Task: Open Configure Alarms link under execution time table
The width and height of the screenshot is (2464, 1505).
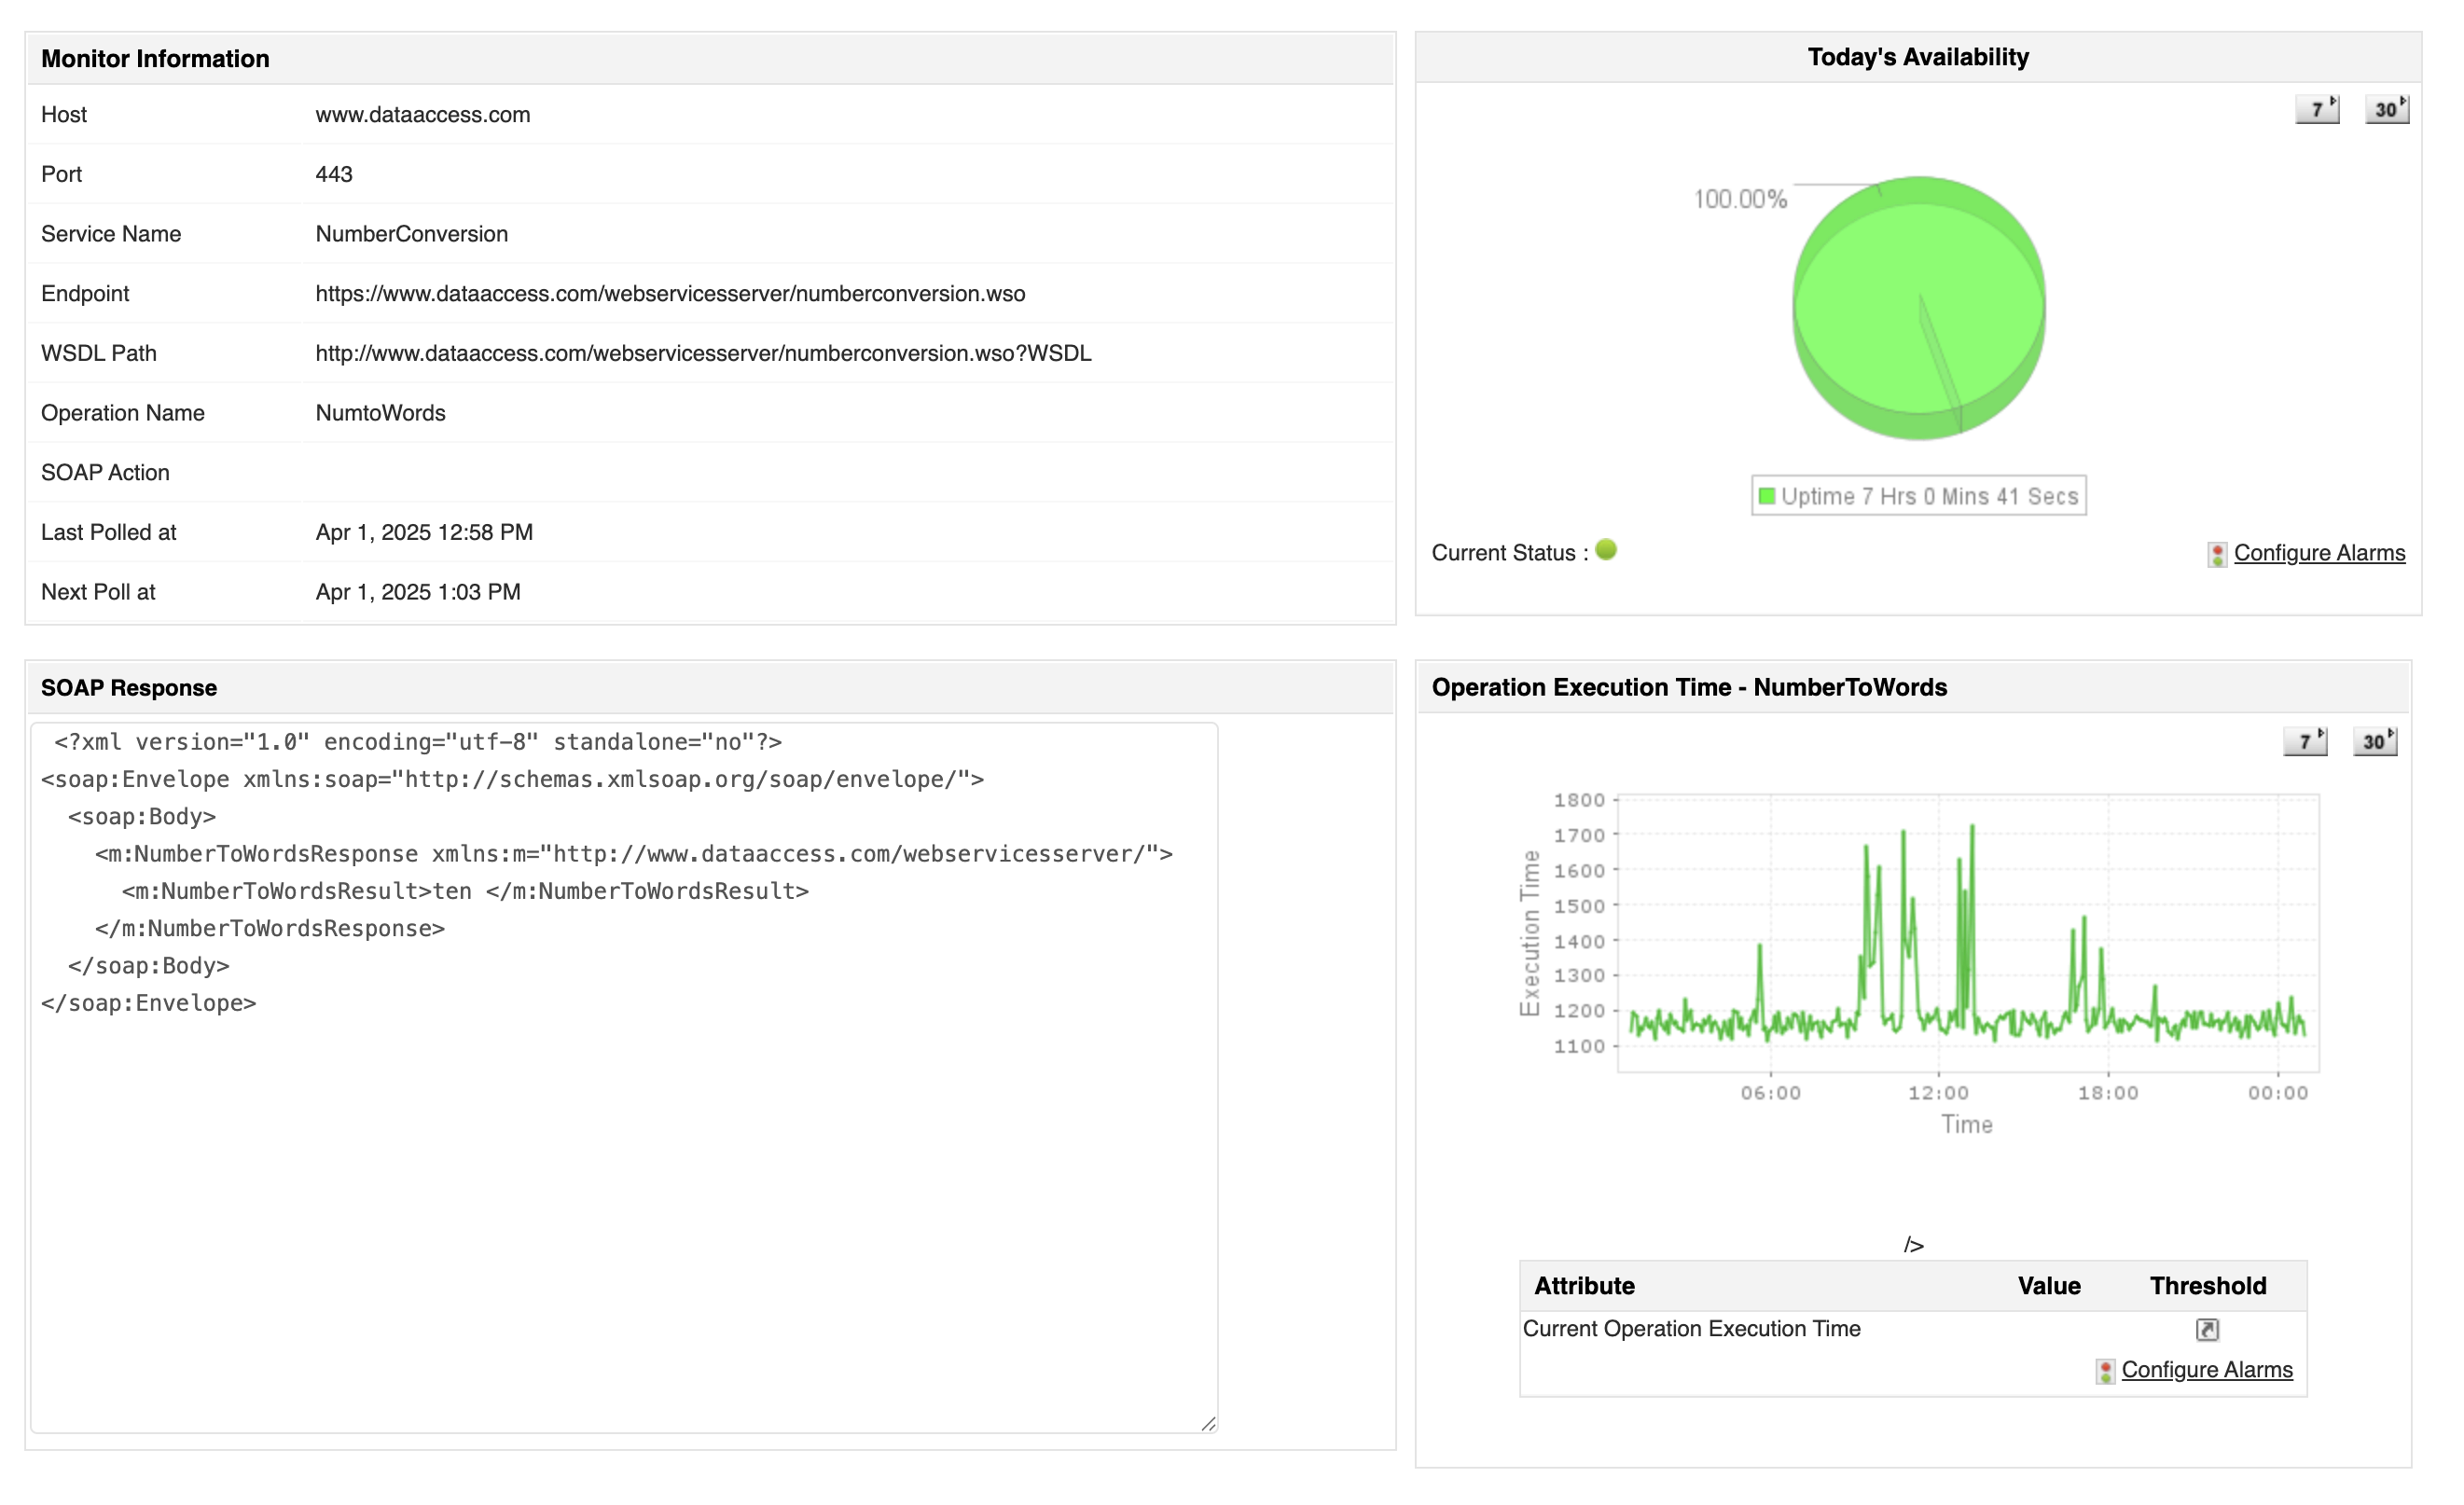Action: (x=2207, y=1370)
